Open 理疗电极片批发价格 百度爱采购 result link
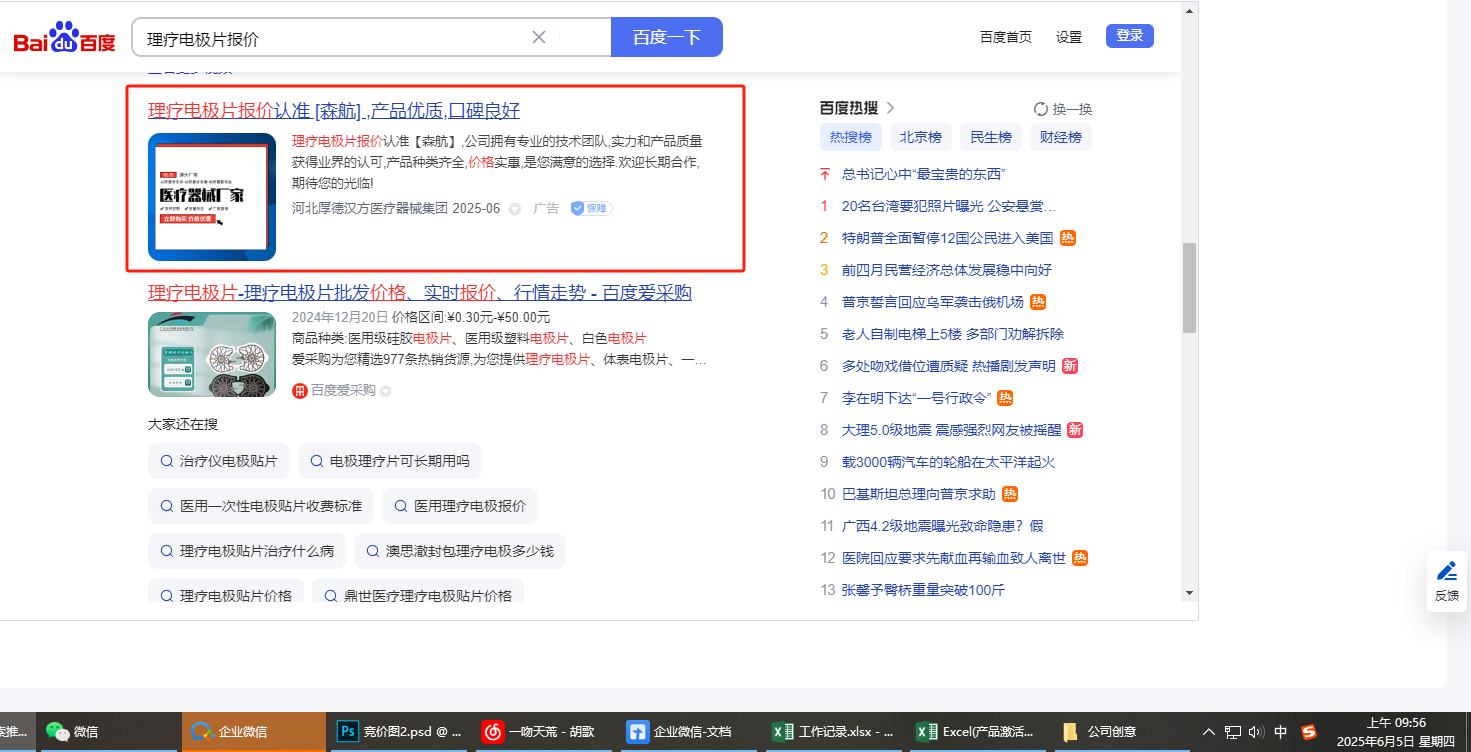 419,293
